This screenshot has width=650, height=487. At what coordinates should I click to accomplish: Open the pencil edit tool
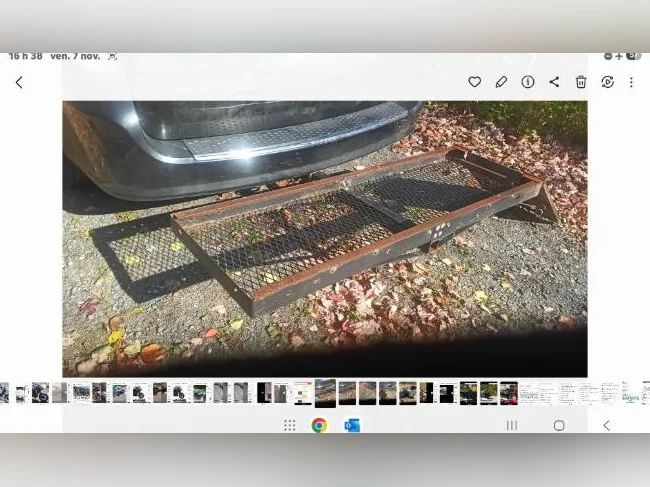coord(501,82)
